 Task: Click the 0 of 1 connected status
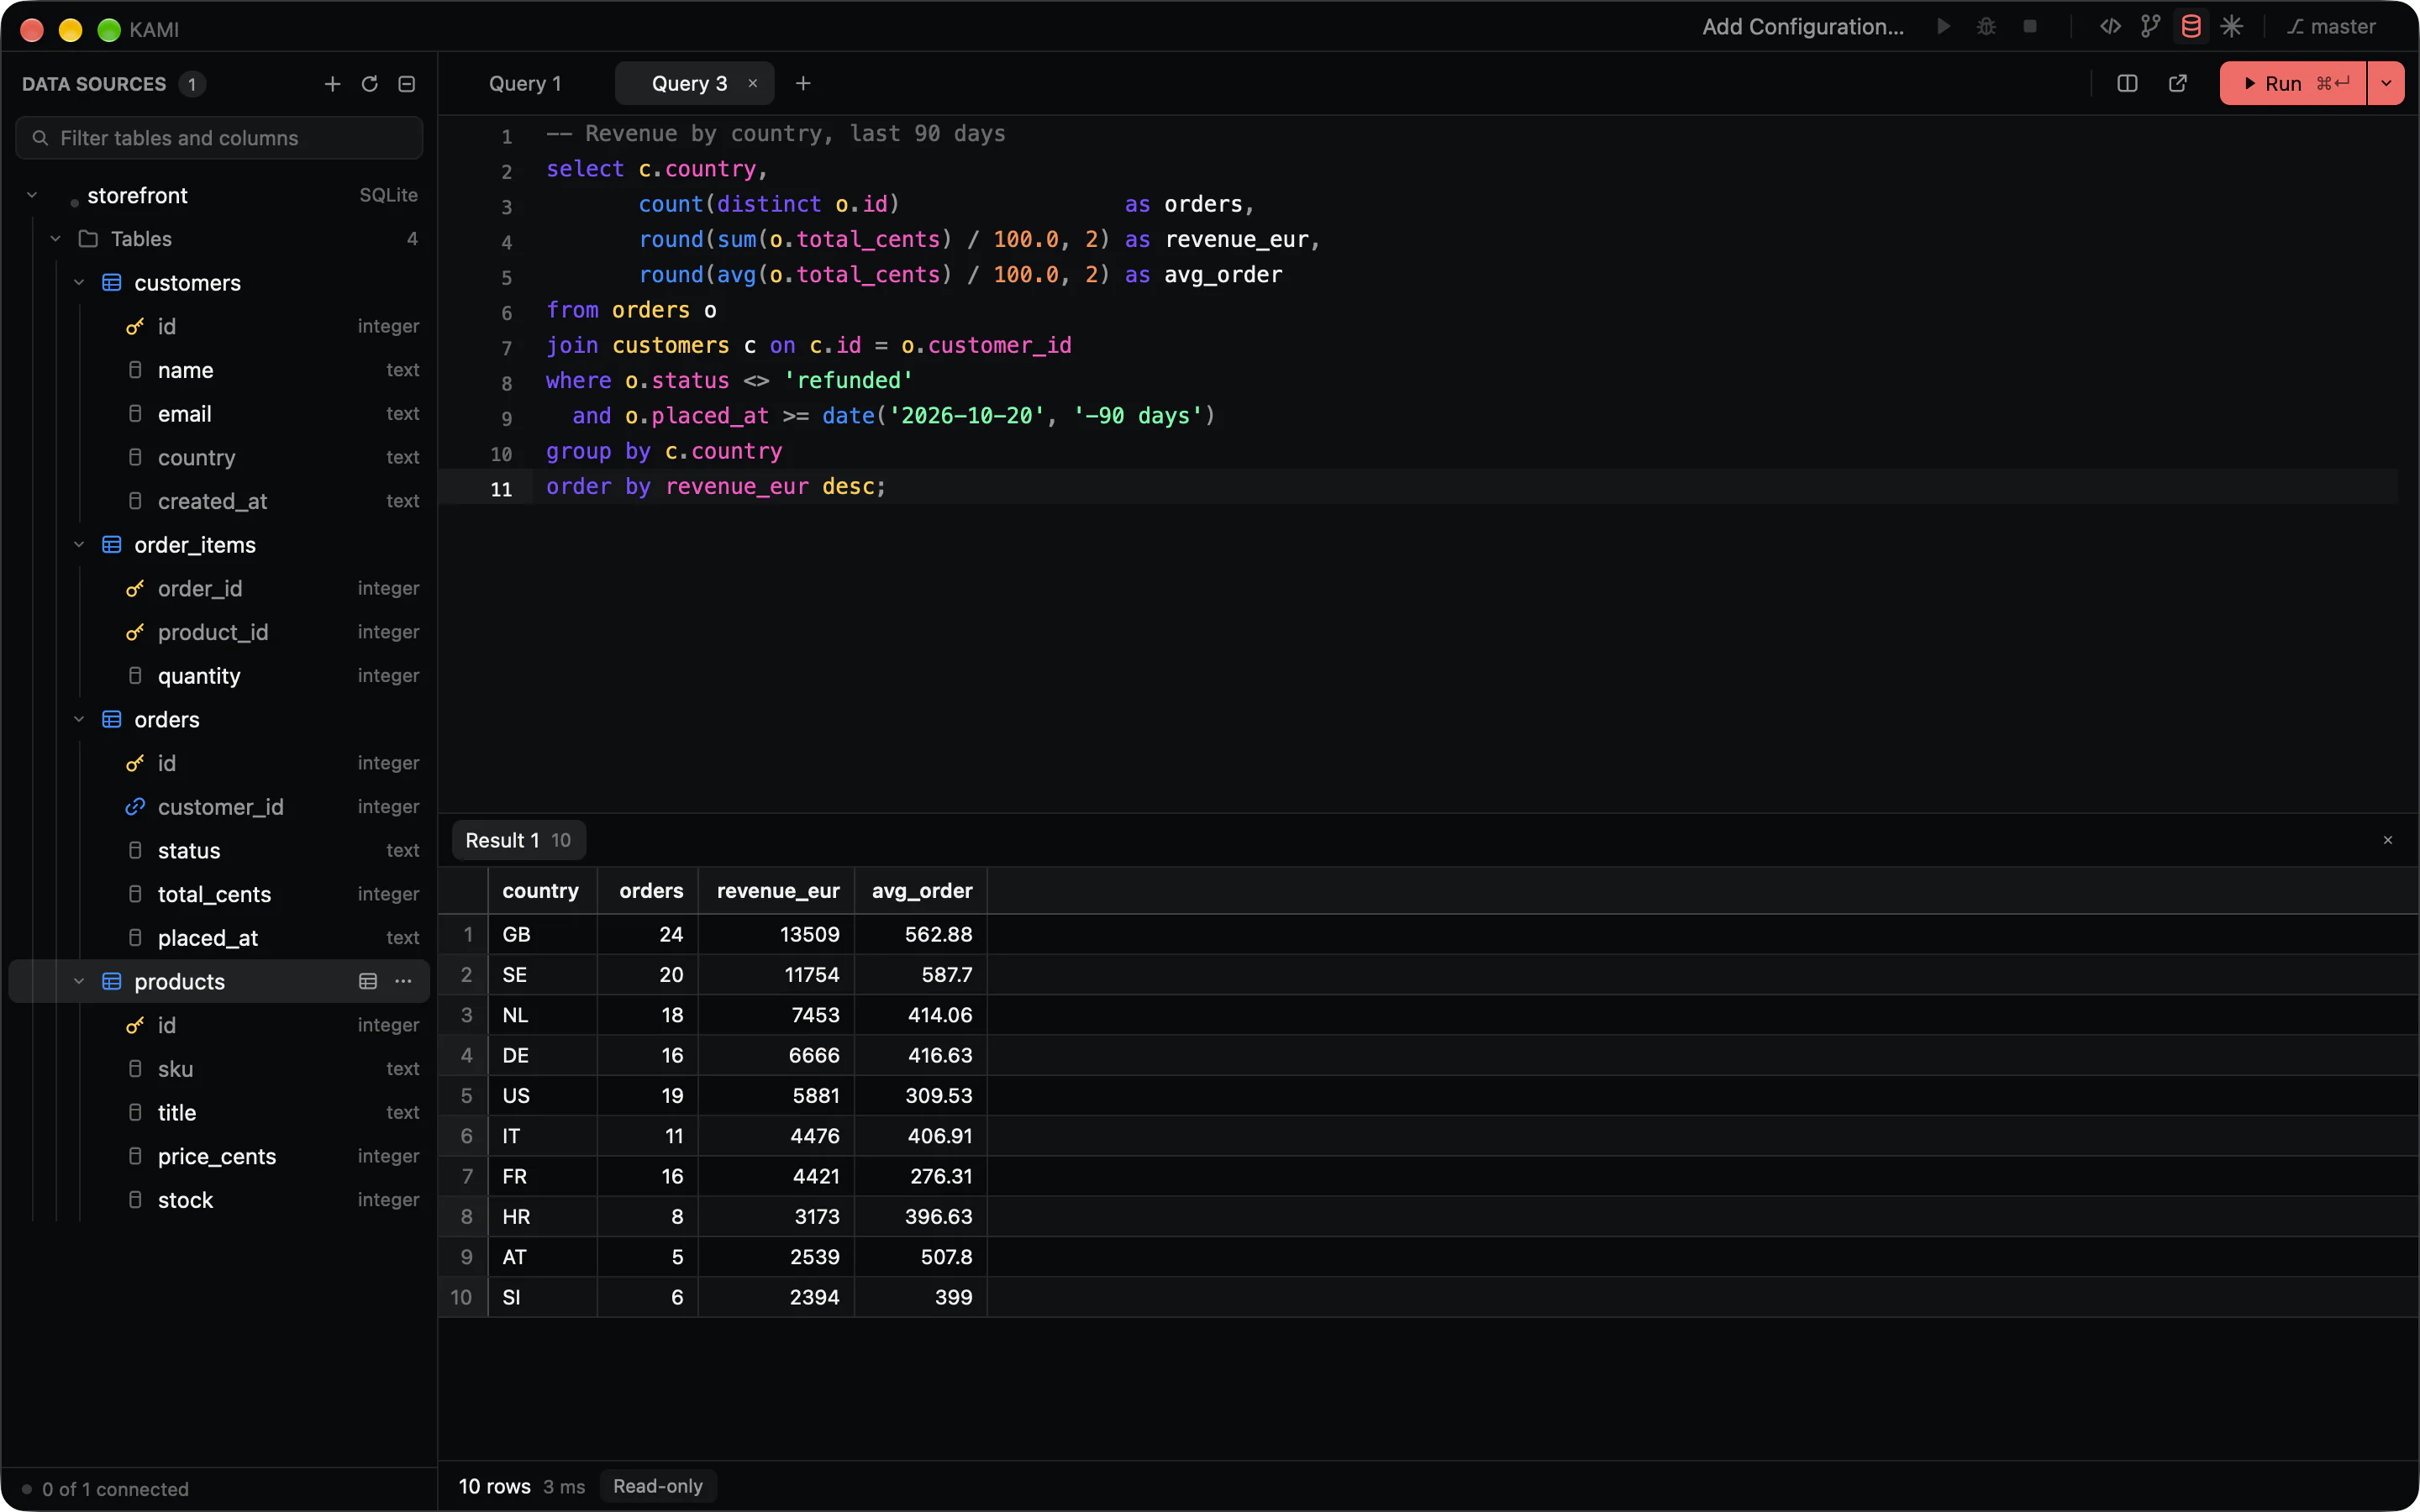[106, 1489]
